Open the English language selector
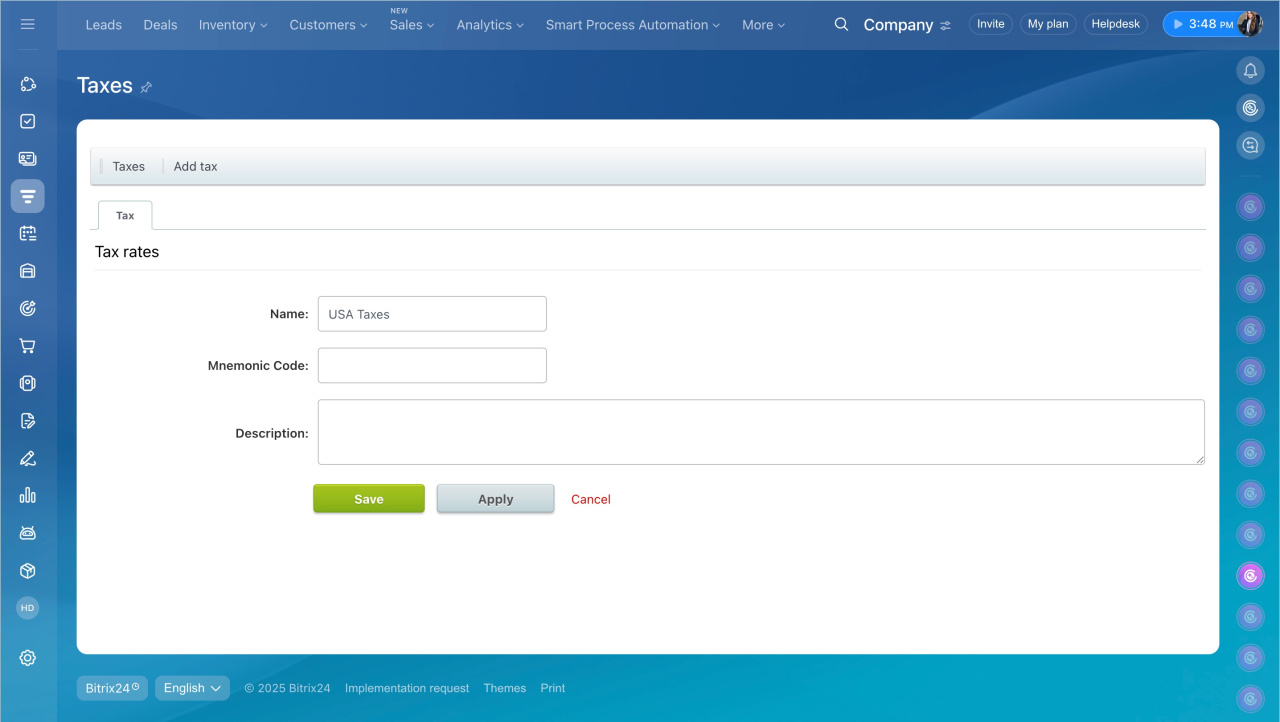The width and height of the screenshot is (1280, 722). pos(192,688)
